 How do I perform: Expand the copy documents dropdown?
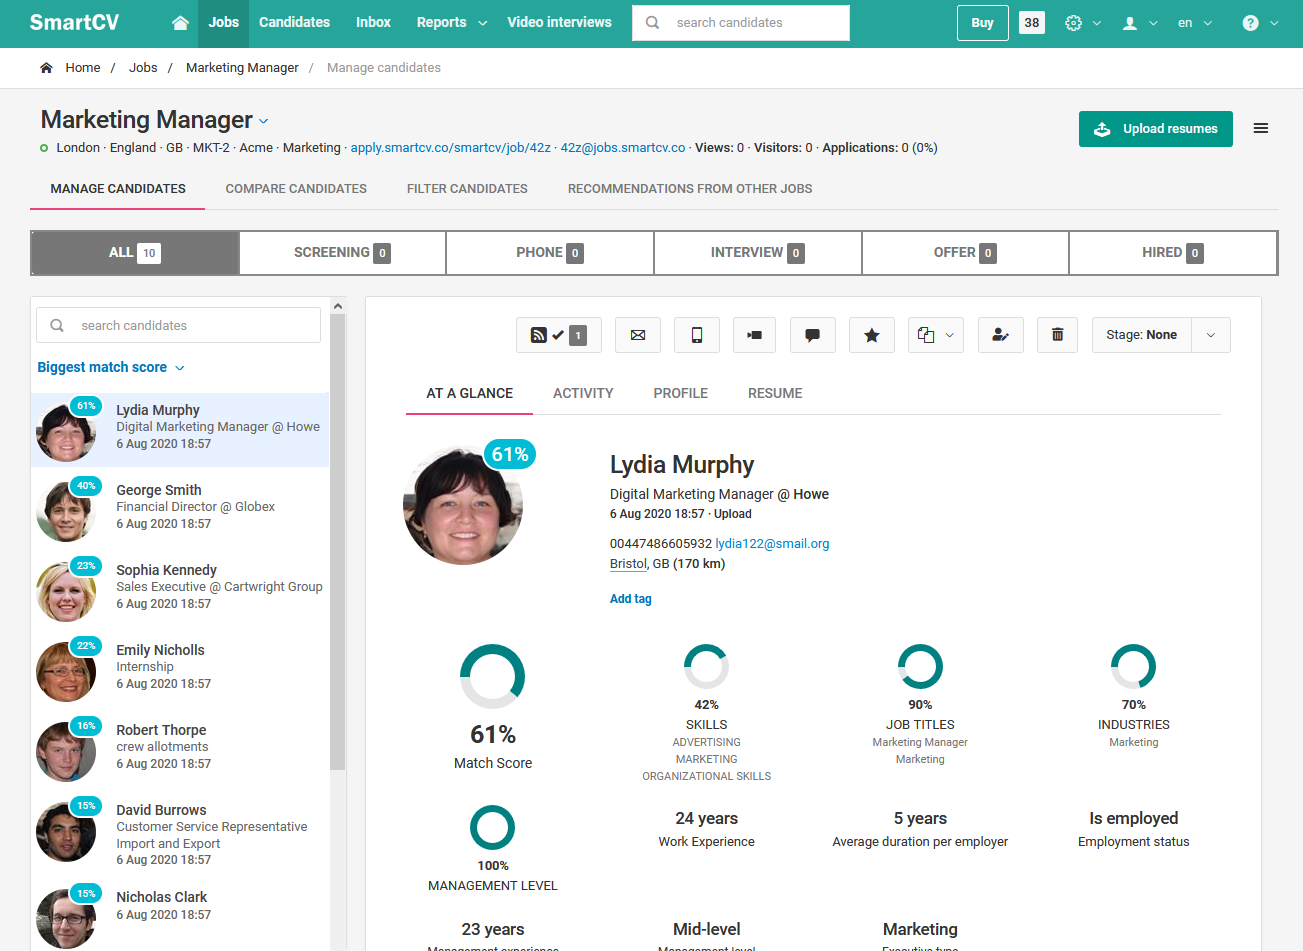[x=936, y=335]
